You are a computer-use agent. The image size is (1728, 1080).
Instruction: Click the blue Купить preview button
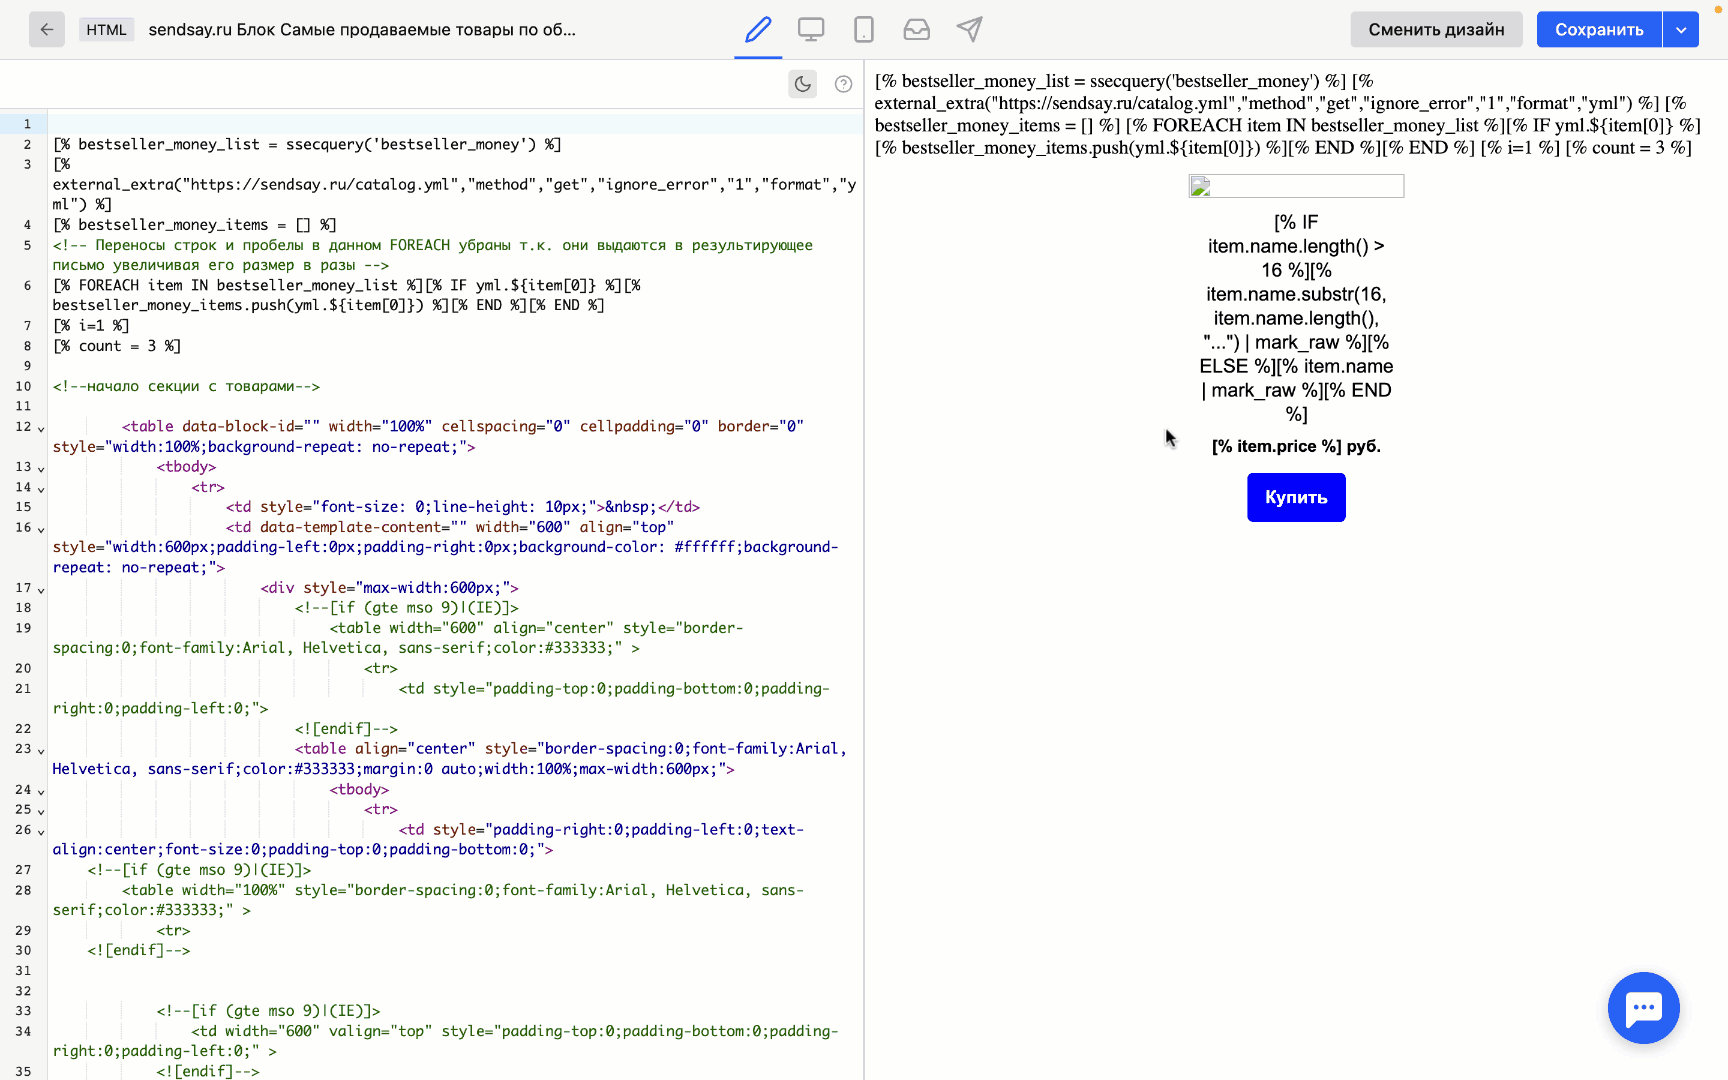1296,497
